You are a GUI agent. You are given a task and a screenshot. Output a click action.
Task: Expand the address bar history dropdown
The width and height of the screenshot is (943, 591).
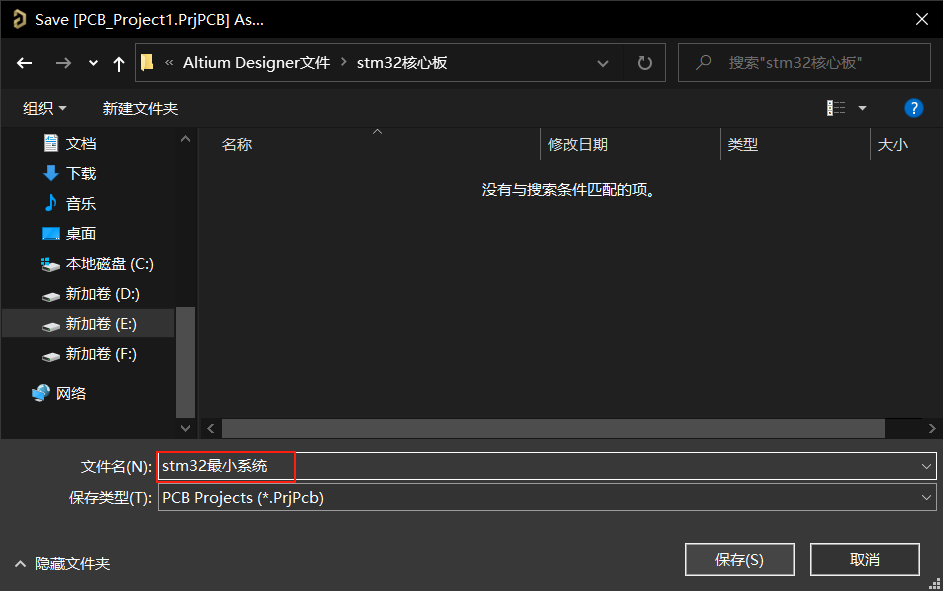[603, 63]
